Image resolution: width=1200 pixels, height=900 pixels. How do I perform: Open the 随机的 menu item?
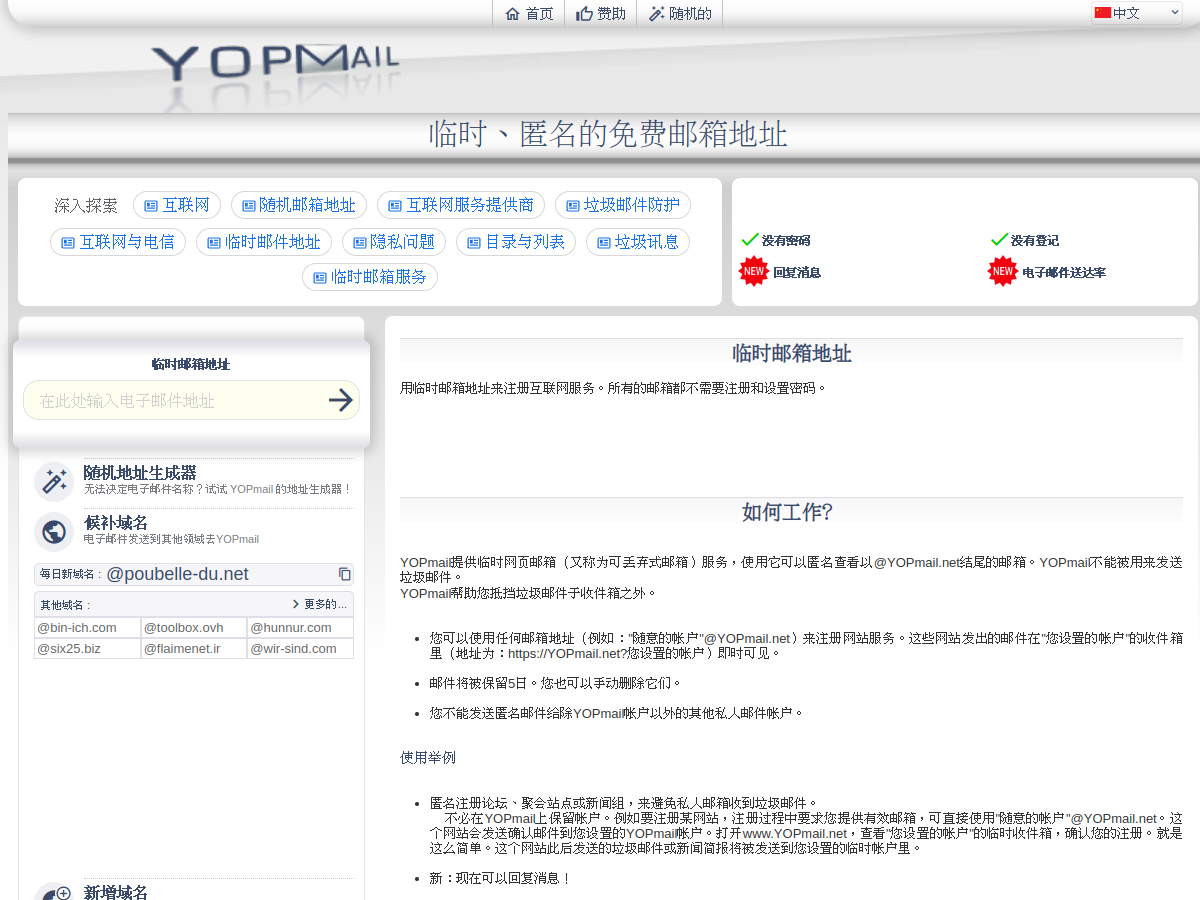coord(680,14)
